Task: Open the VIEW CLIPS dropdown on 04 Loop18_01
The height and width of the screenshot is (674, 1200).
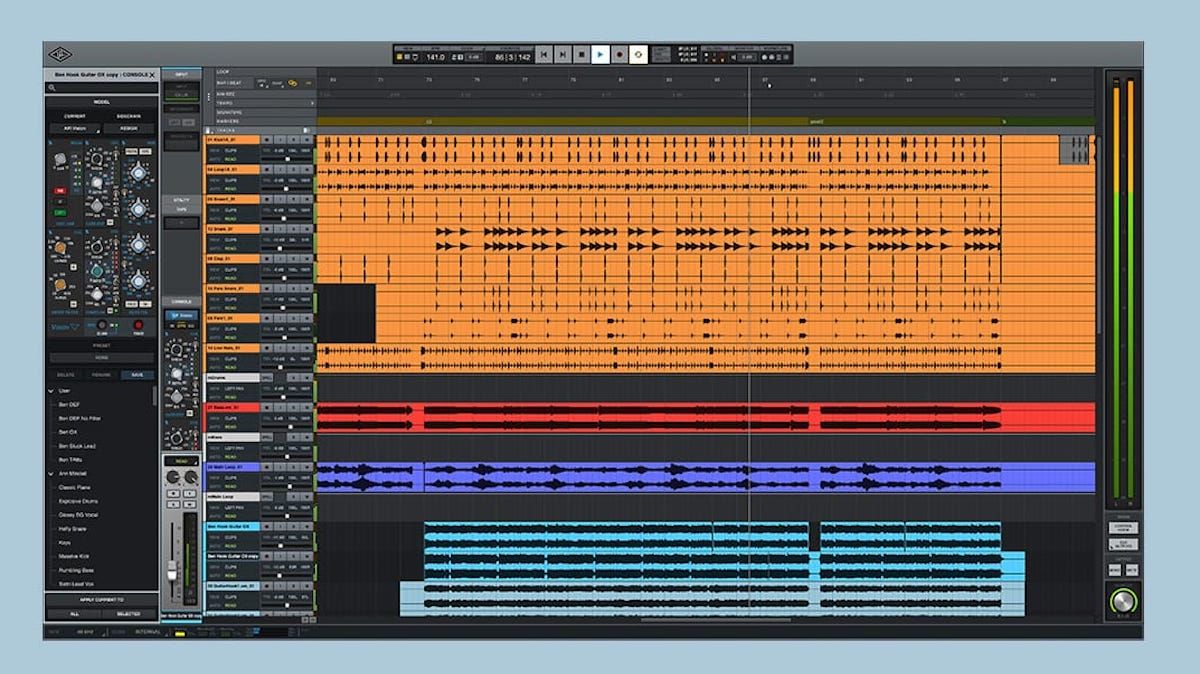Action: pyautogui.click(x=230, y=181)
